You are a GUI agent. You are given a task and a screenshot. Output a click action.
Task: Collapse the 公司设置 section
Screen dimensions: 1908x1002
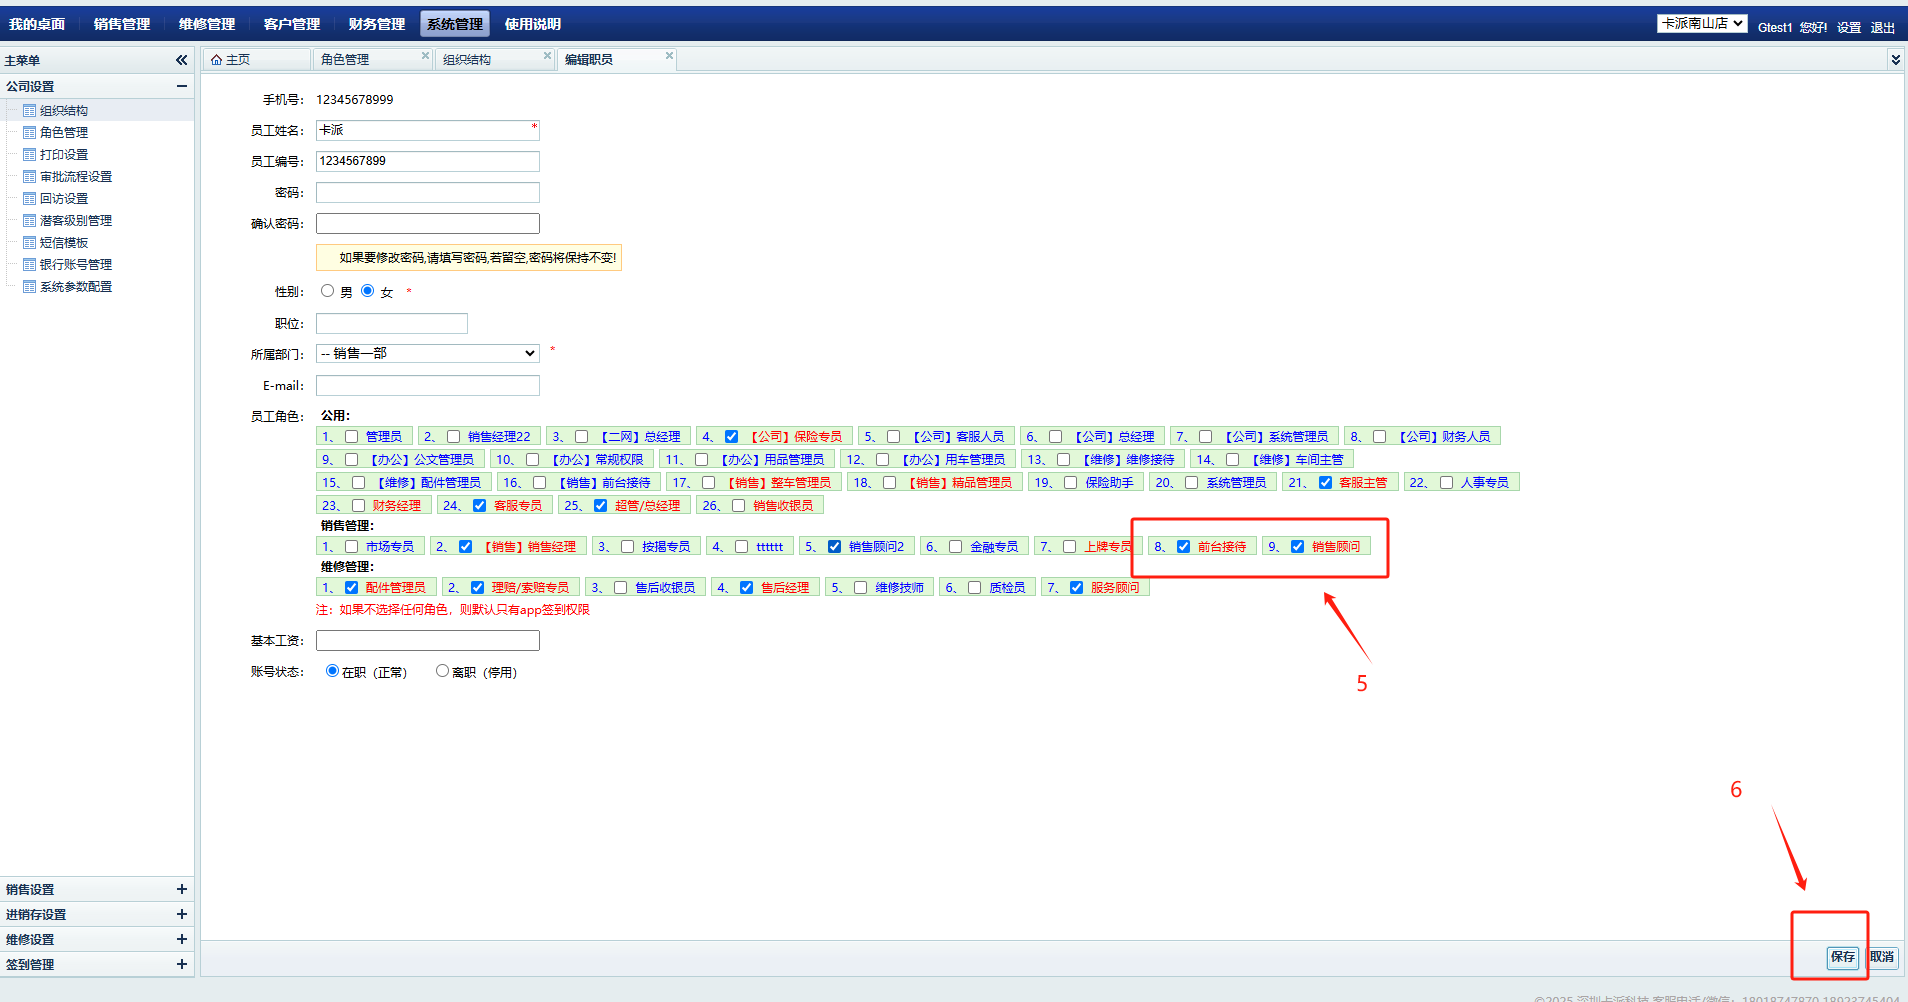point(181,86)
